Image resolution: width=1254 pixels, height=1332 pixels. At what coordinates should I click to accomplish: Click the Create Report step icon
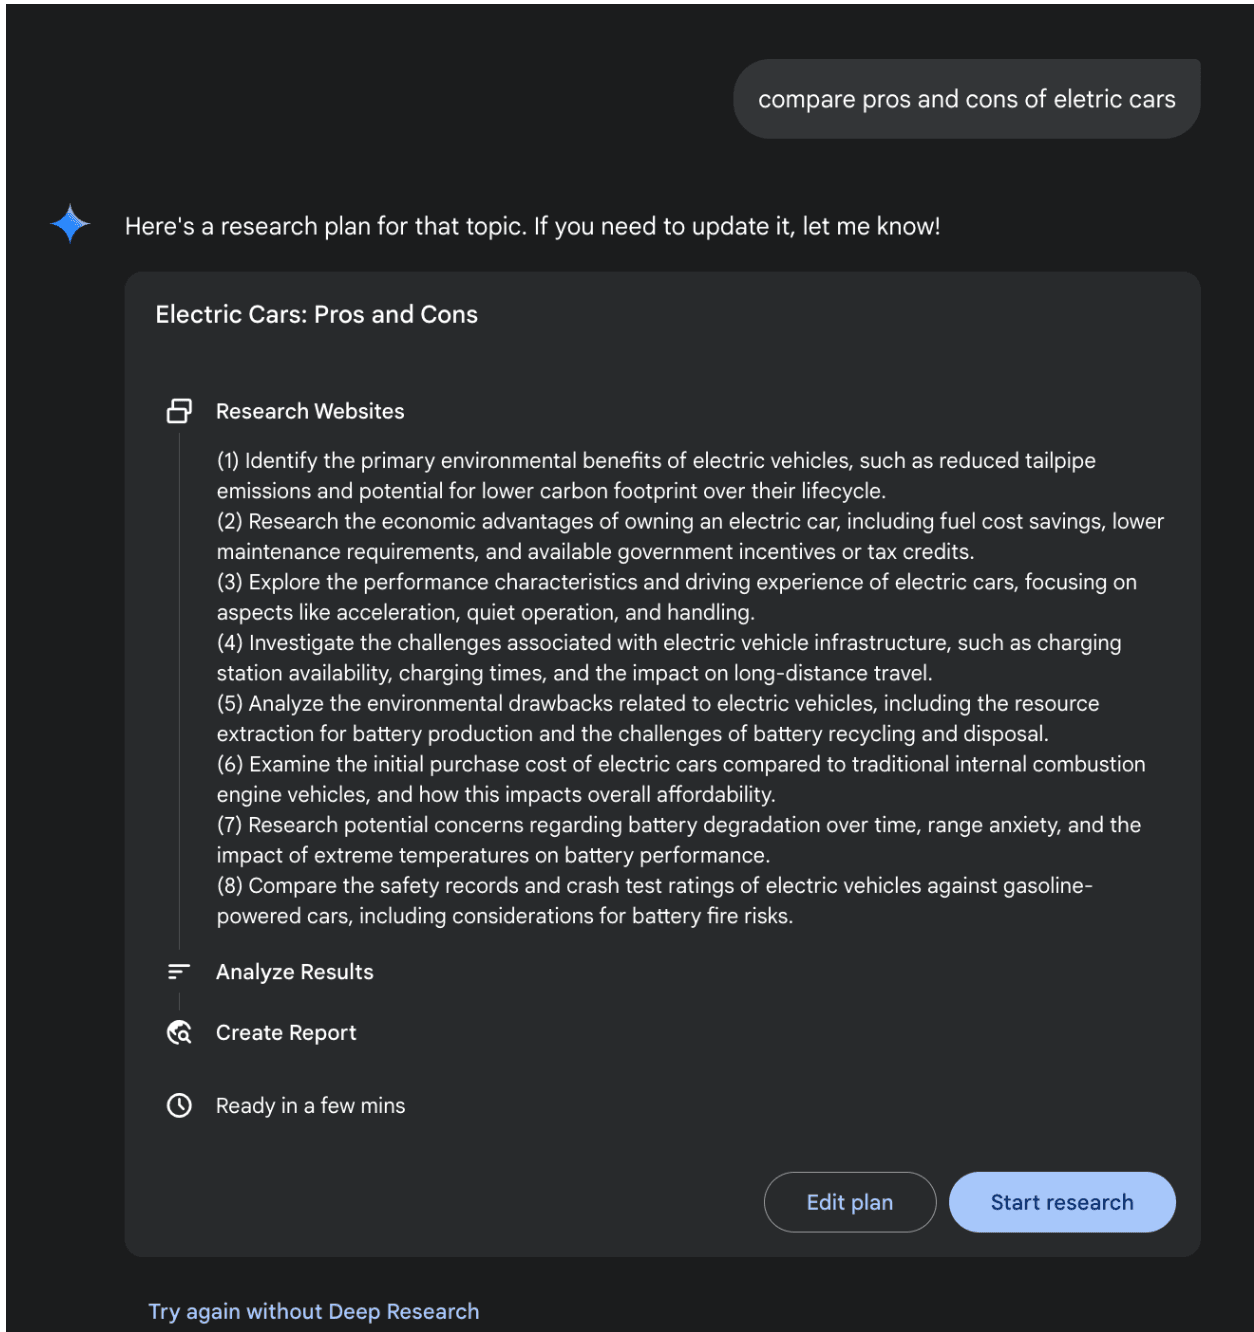point(179,1033)
